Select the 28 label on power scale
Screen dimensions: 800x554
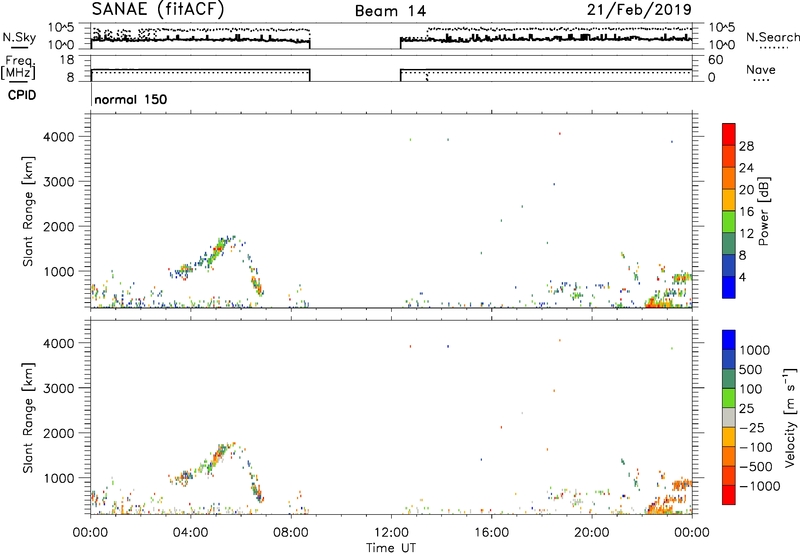pyautogui.click(x=746, y=146)
